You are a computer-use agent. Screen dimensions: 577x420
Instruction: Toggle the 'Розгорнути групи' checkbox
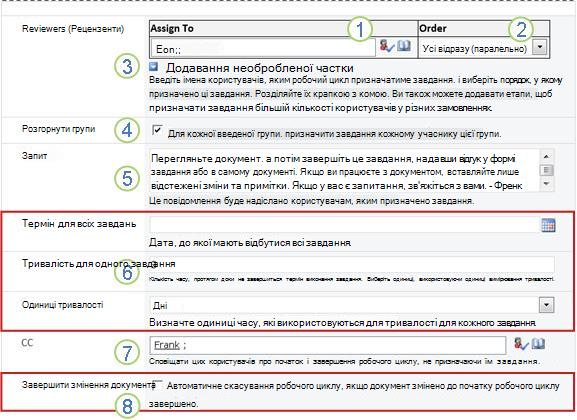click(157, 130)
